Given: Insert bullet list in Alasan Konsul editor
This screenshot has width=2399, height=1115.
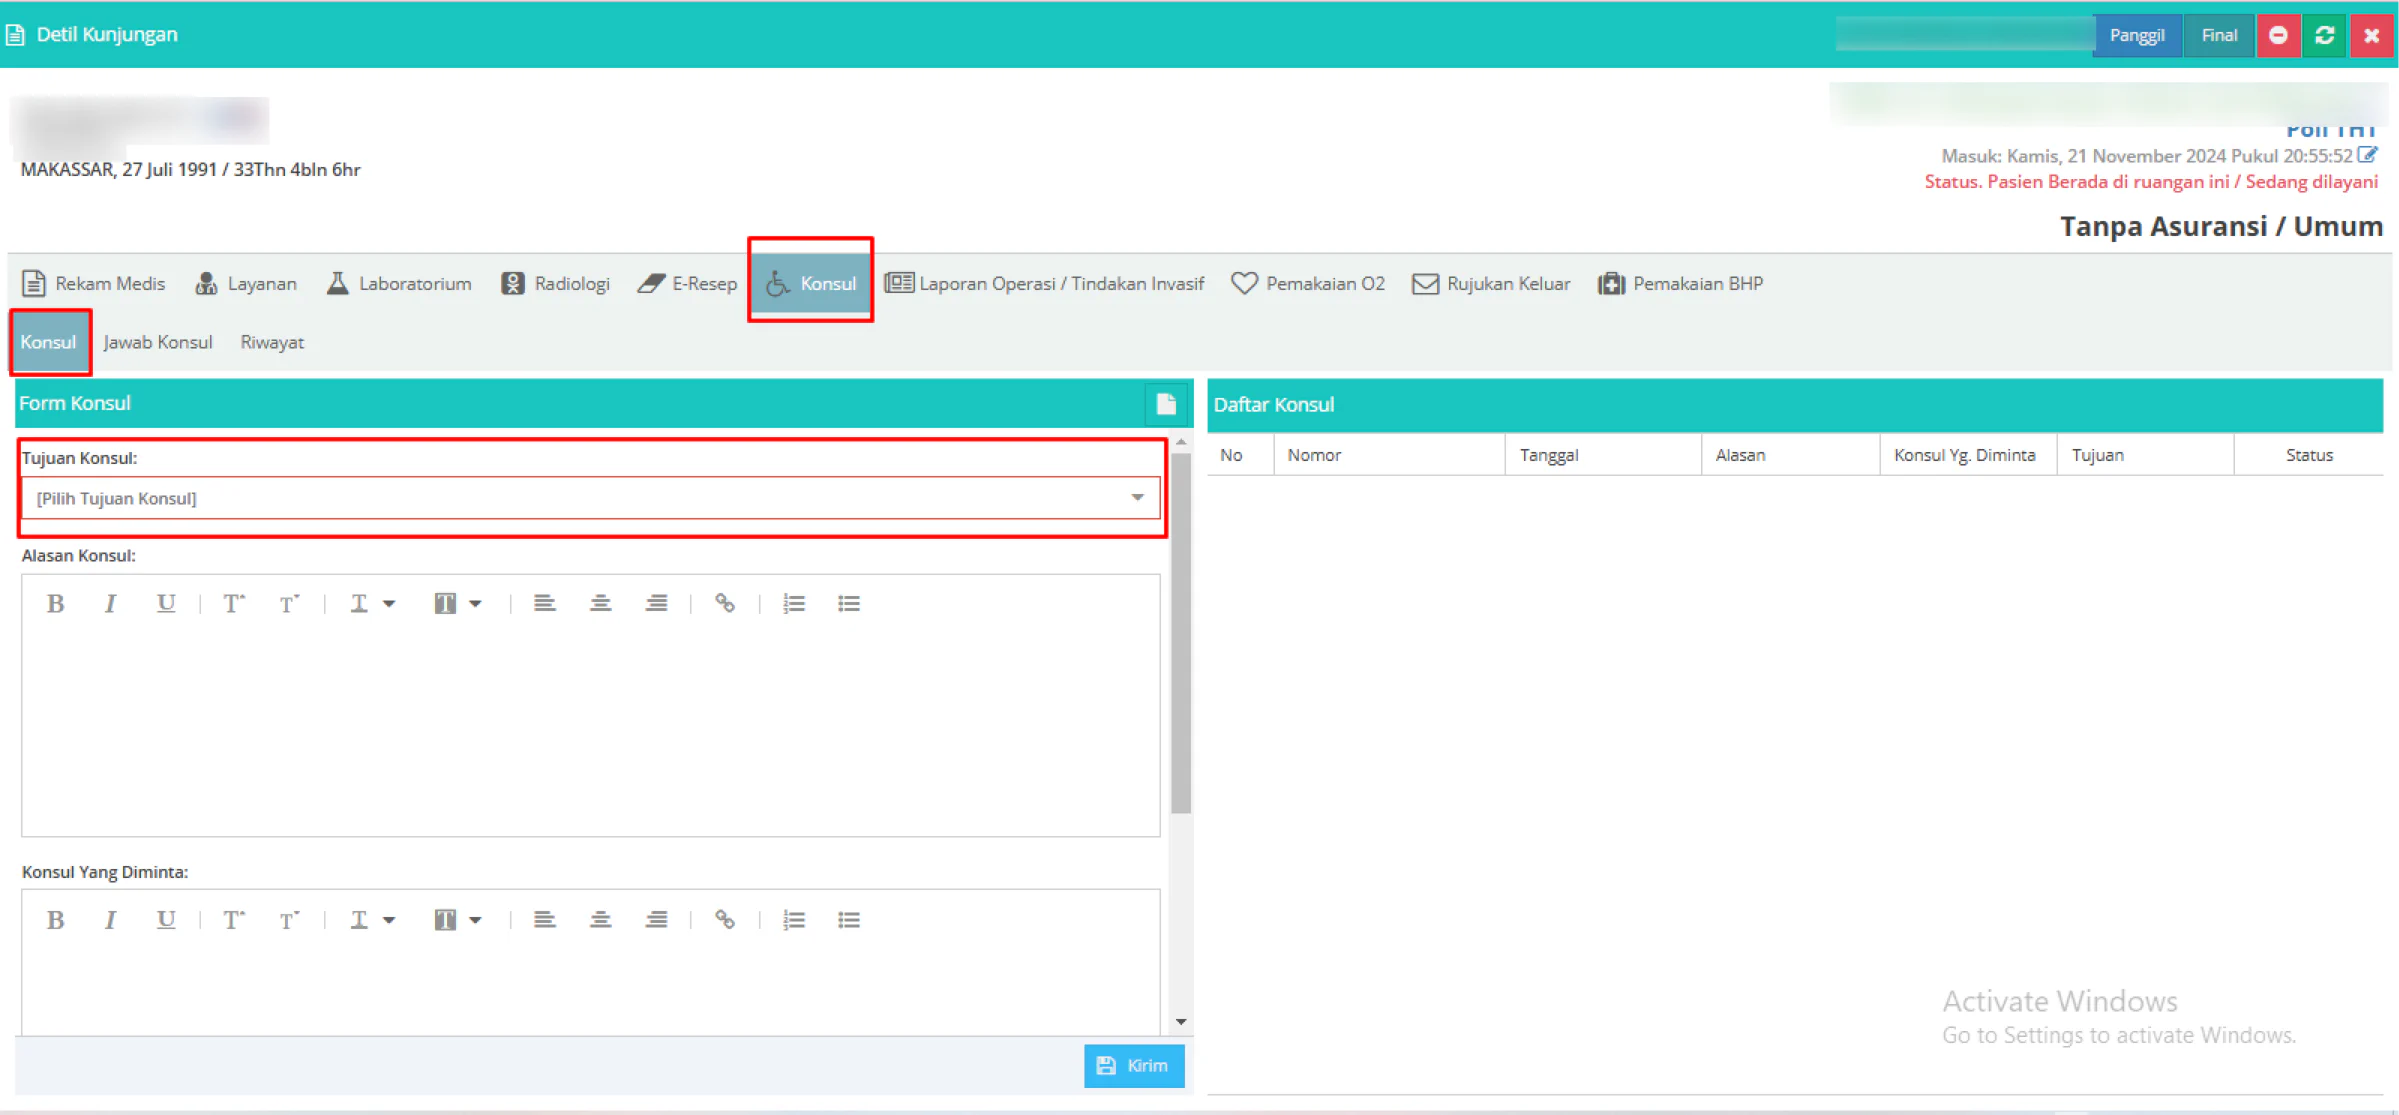Looking at the screenshot, I should tap(849, 603).
